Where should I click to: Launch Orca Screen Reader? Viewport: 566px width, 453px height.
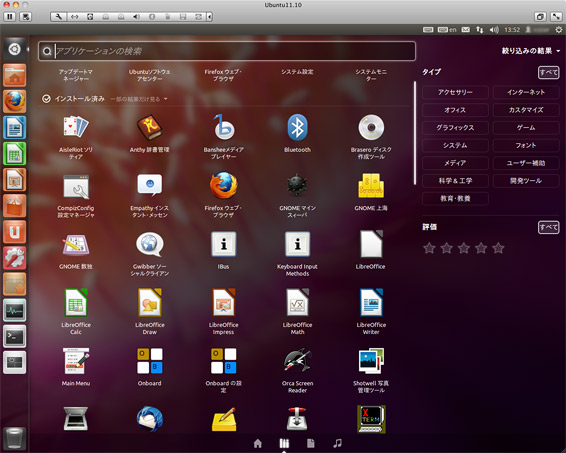pos(297,361)
